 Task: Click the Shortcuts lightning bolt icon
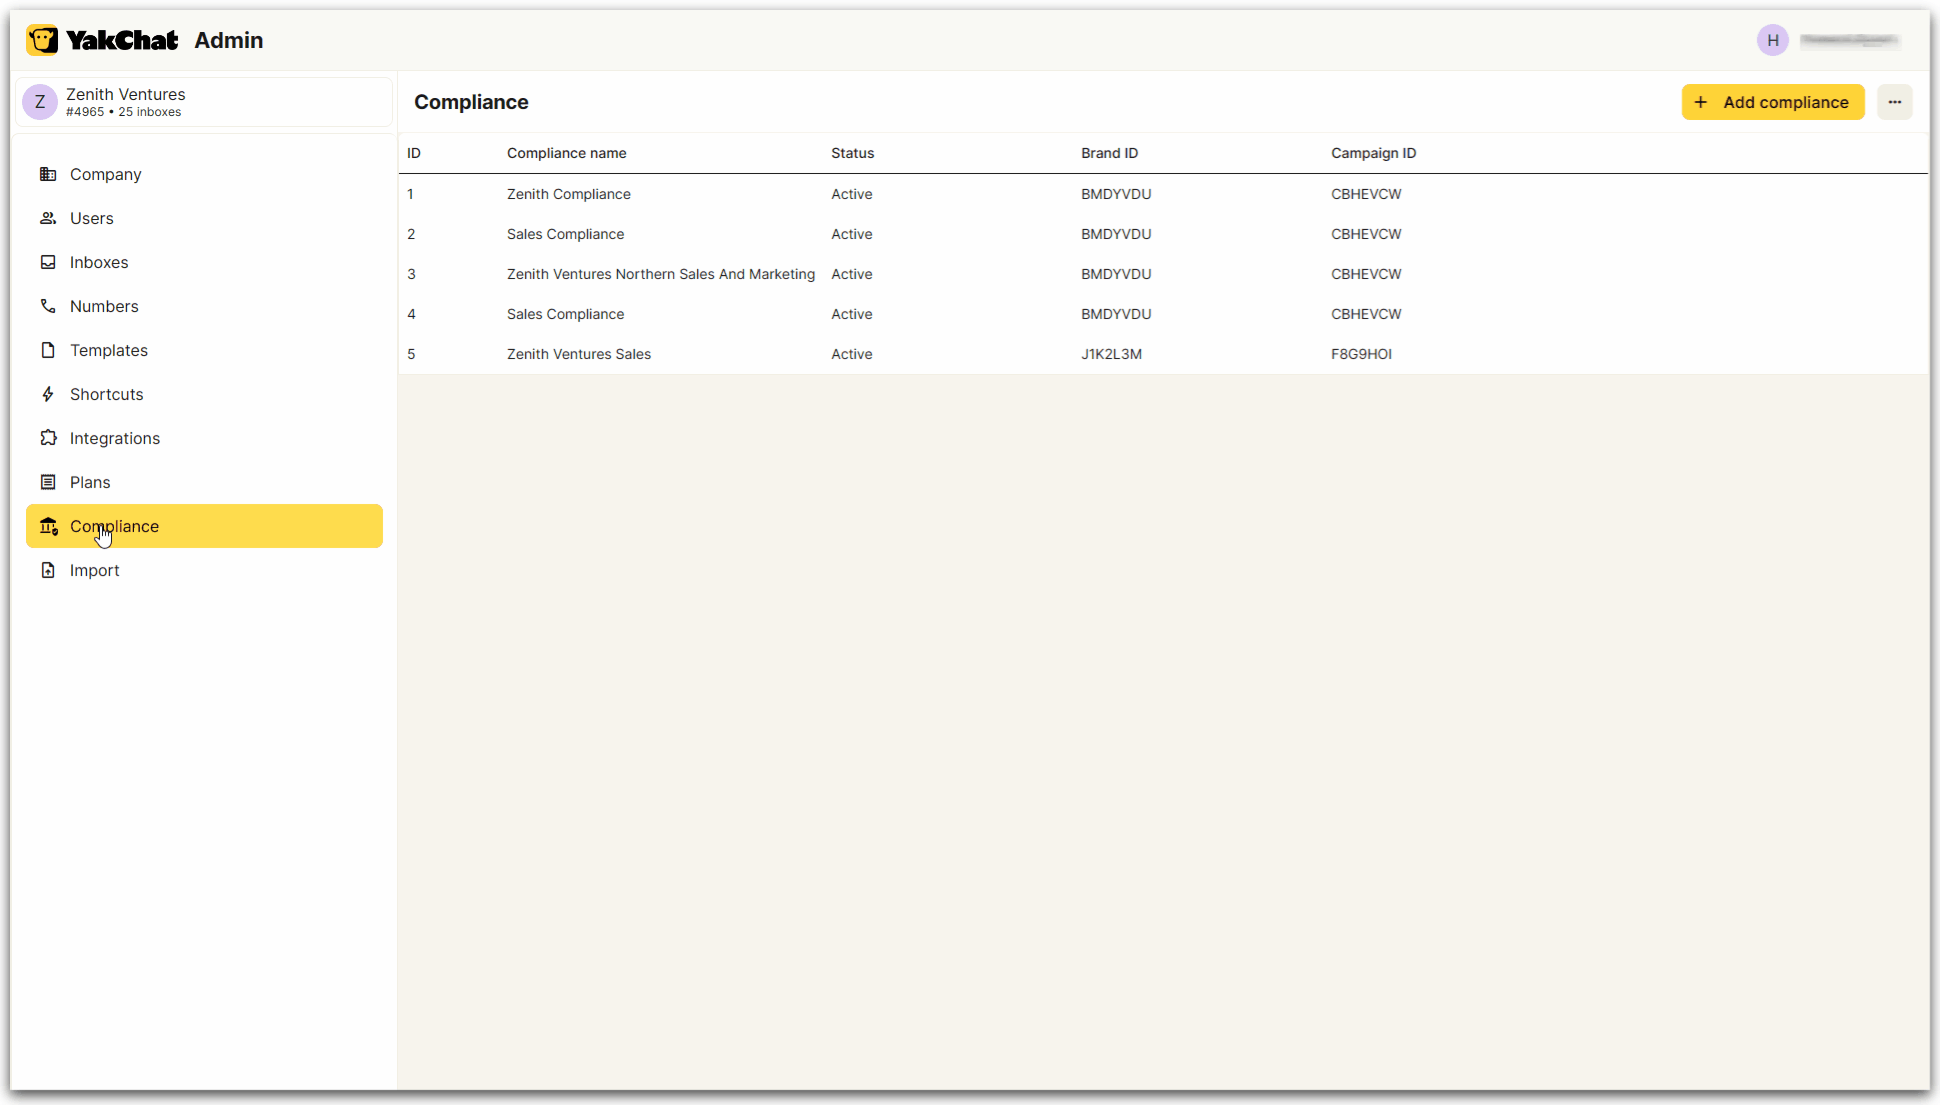point(48,394)
